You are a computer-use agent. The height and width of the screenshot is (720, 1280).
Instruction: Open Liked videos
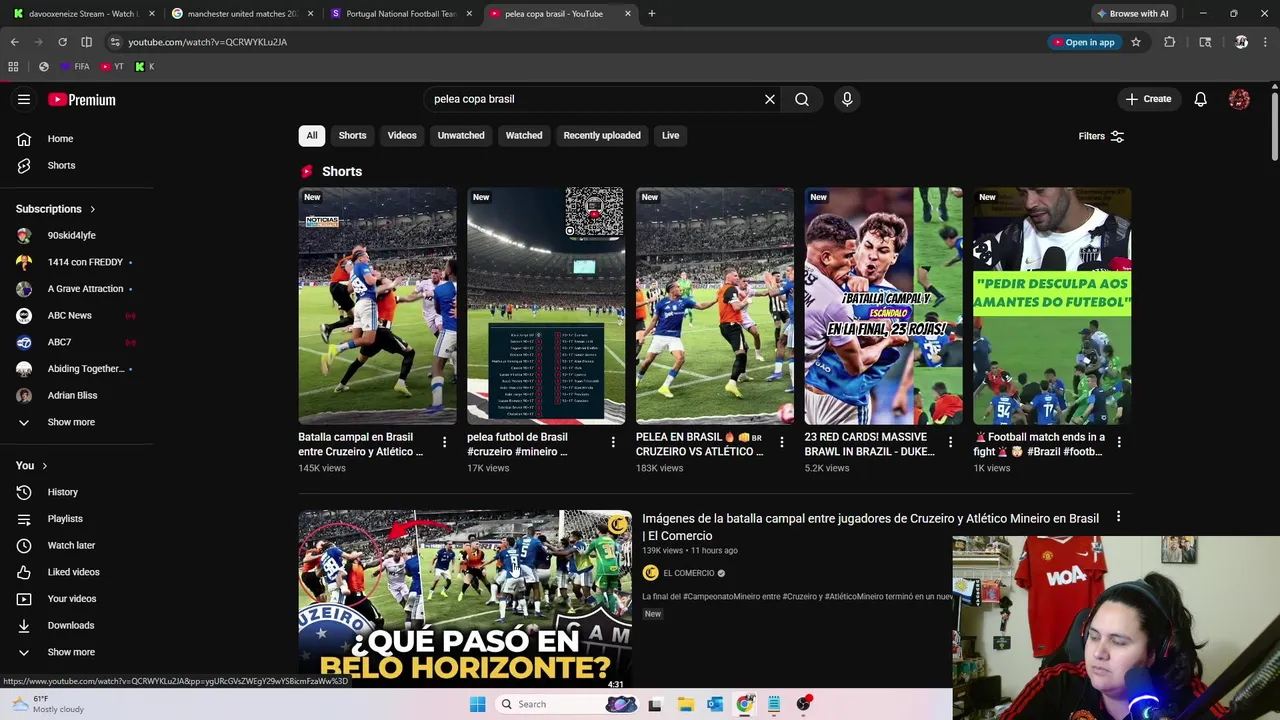coord(73,572)
